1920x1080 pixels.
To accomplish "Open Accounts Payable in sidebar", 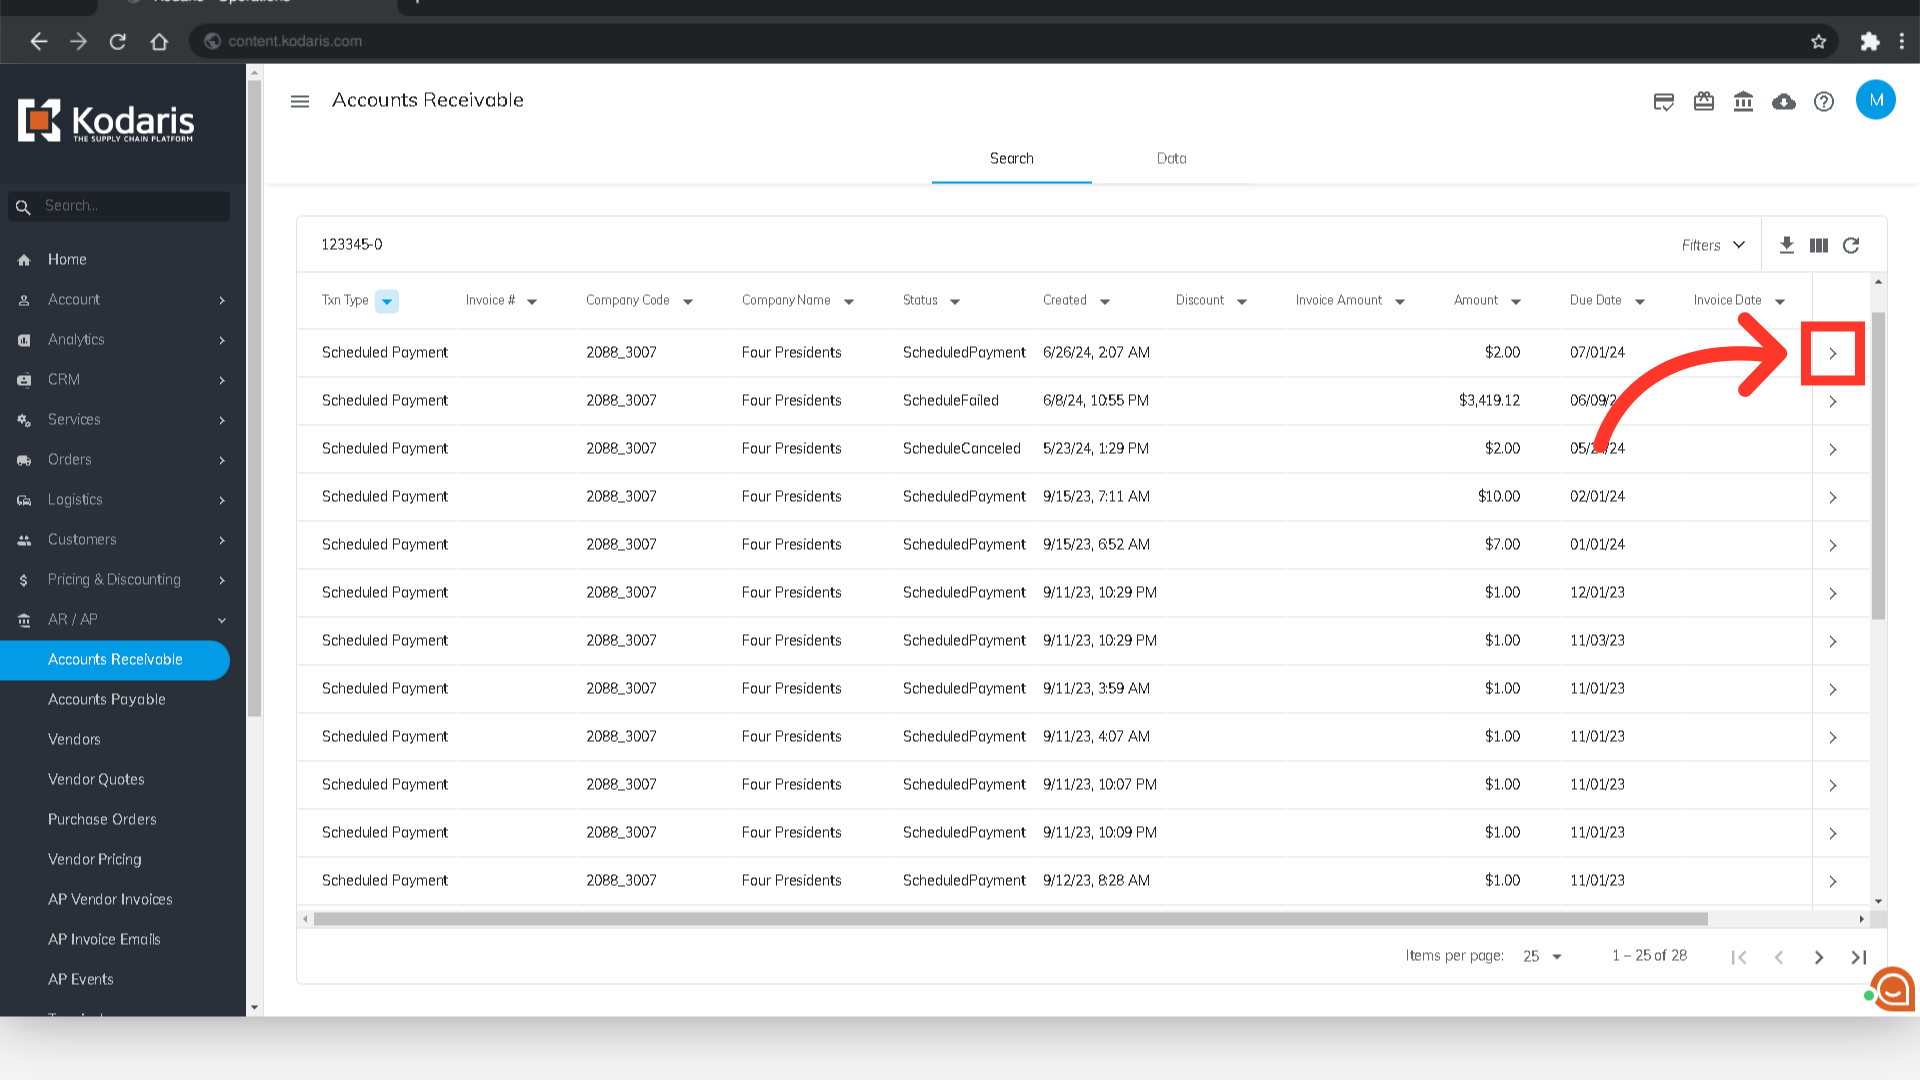I will coord(107,699).
